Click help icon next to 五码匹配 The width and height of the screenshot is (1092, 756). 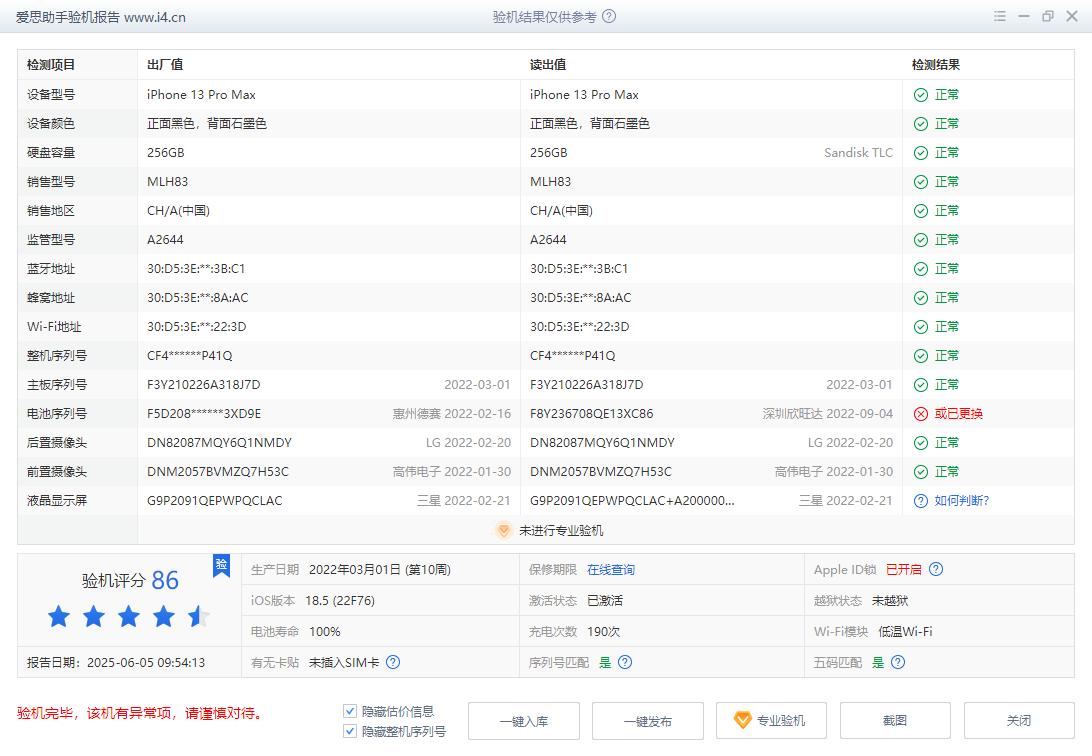[898, 662]
